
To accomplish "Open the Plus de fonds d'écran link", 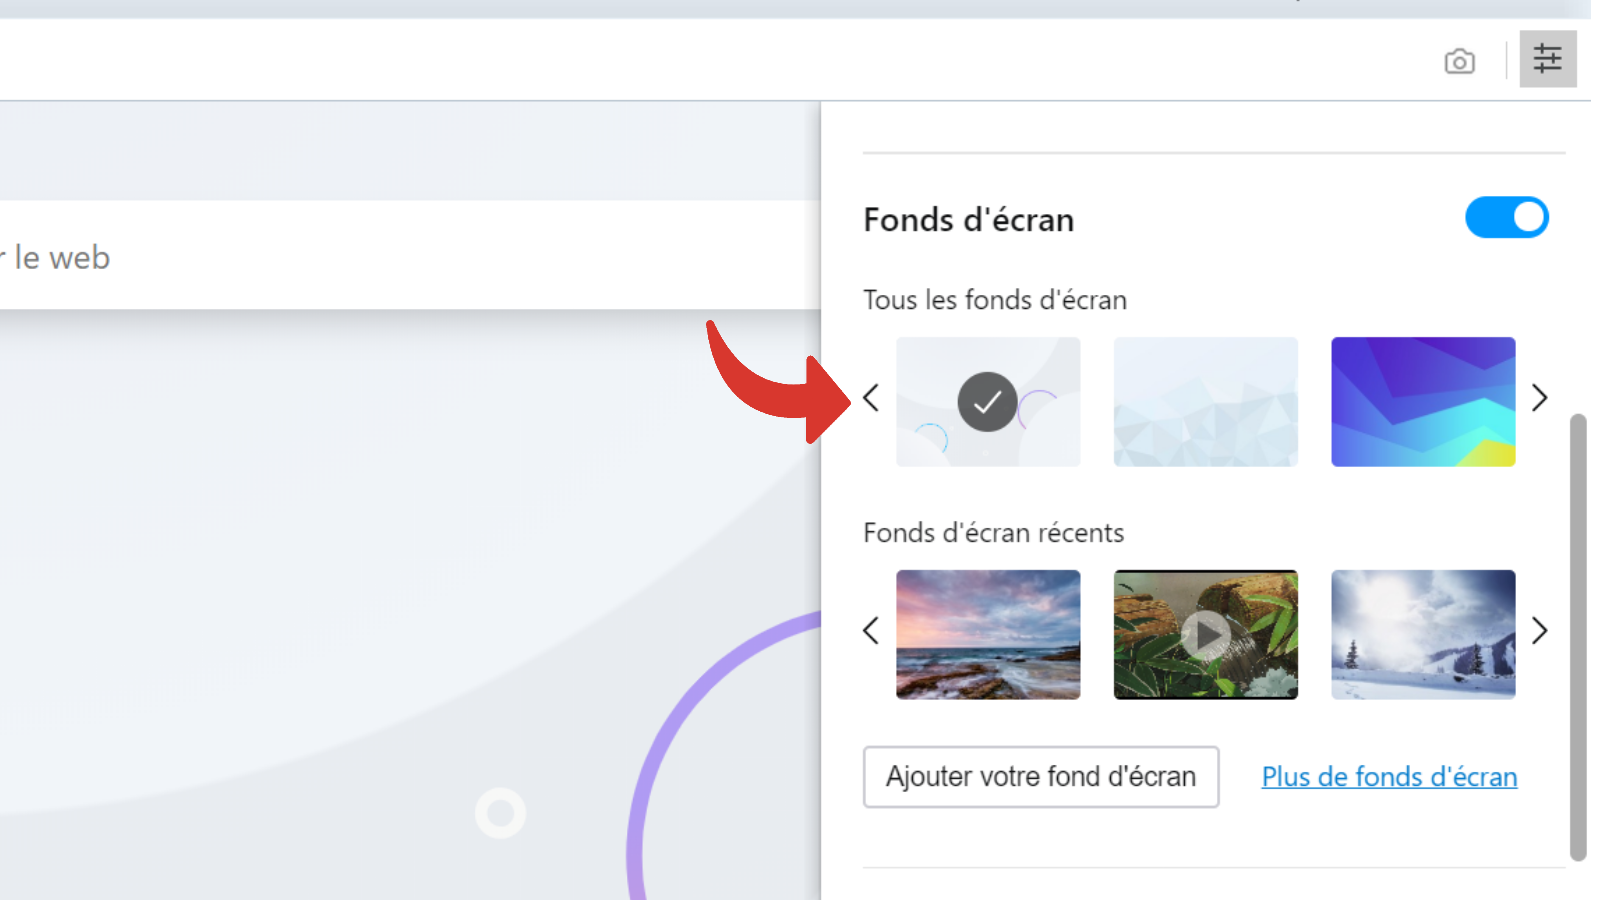I will (x=1389, y=777).
